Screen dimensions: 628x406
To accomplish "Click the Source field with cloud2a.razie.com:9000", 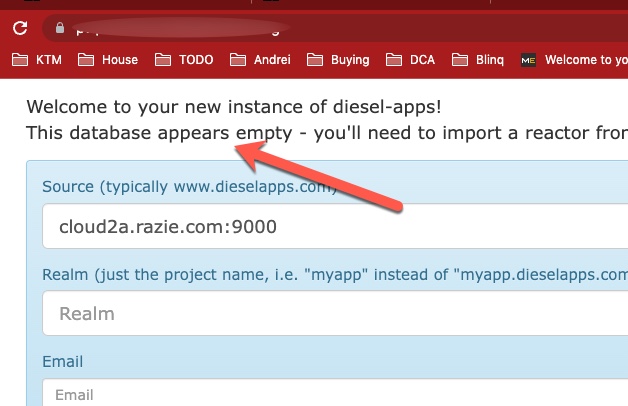I will (x=335, y=226).
